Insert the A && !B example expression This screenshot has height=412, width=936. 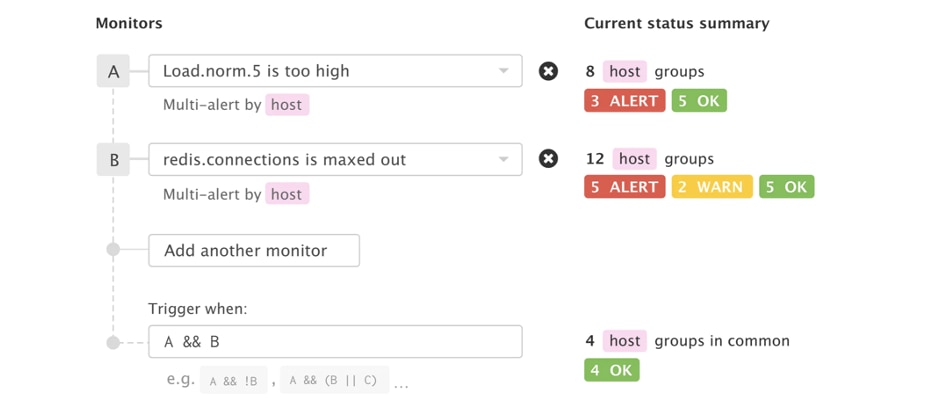(x=233, y=381)
